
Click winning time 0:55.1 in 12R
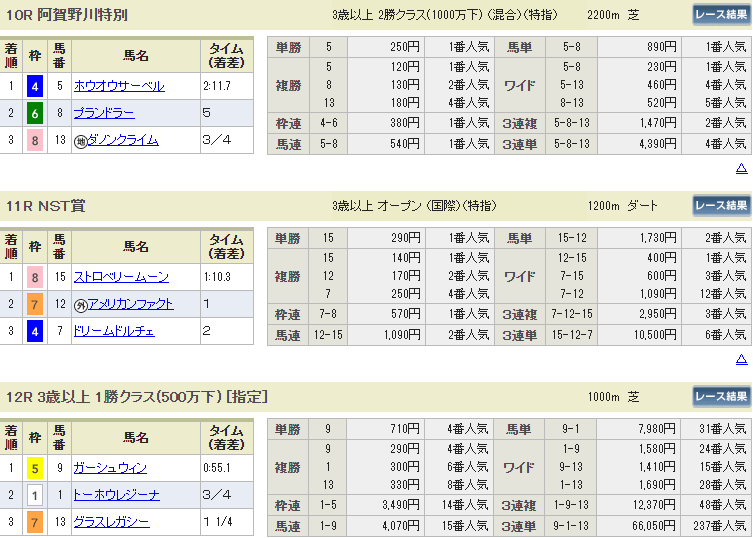point(217,468)
